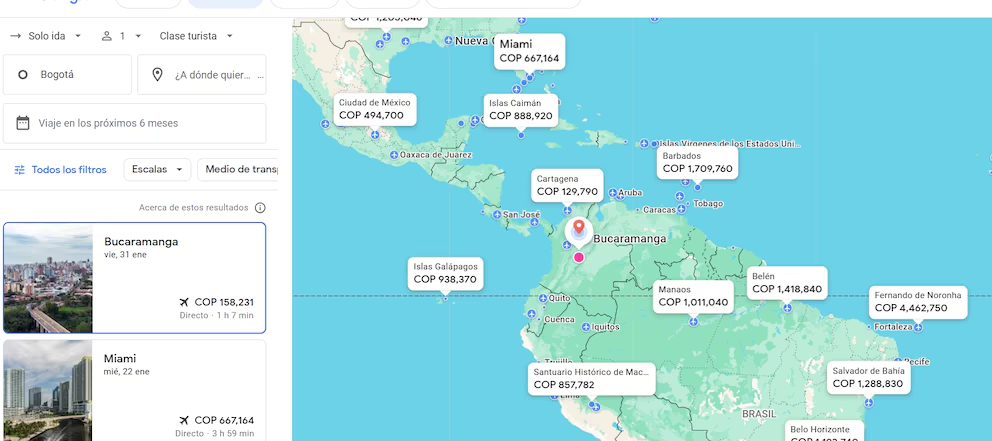Screen dimensions: 992x441
Task: Click the airport marker below Manaos price label
Action: coord(693,322)
